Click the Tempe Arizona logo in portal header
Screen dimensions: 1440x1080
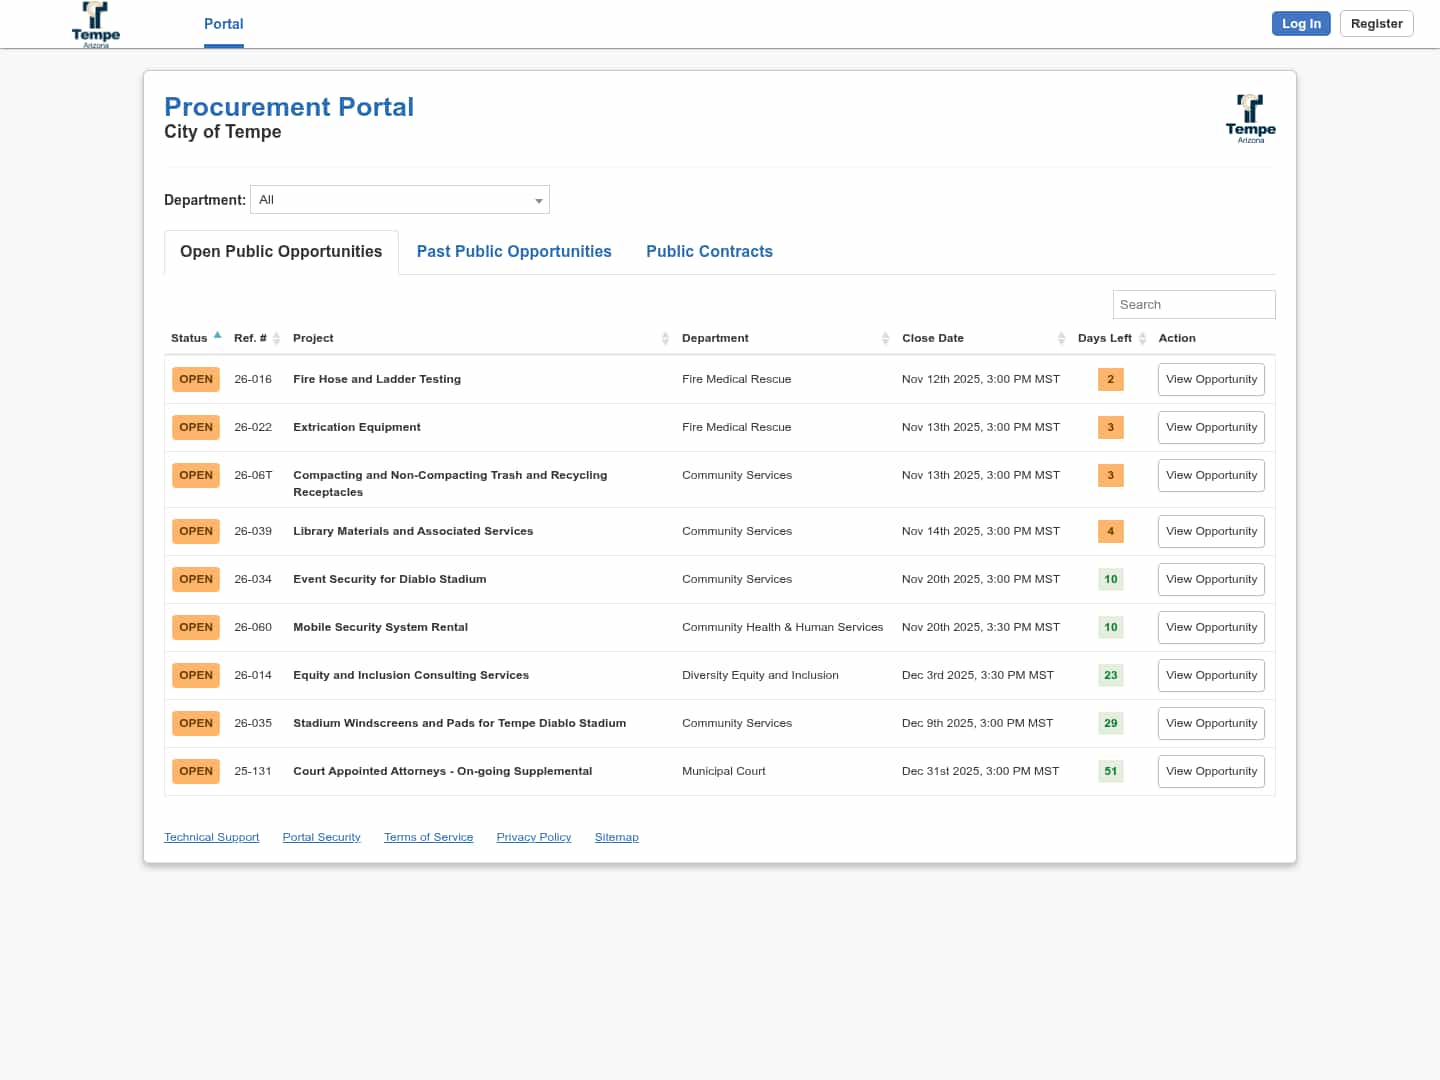[x=1250, y=119]
